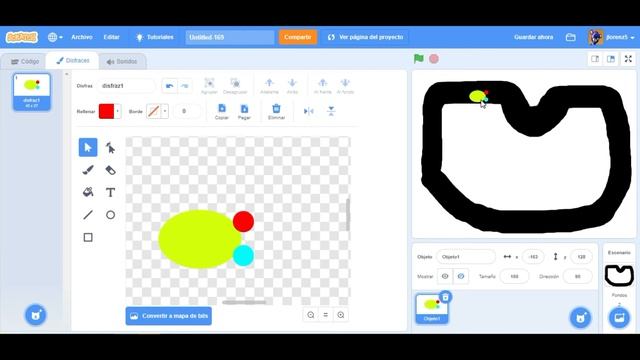Screen dimensions: 640x360
Task: Delete the Objeto1 sprite via trash icon
Action: (x=445, y=297)
